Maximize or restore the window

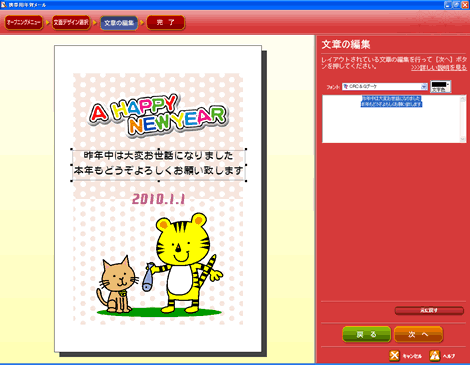click(x=456, y=5)
